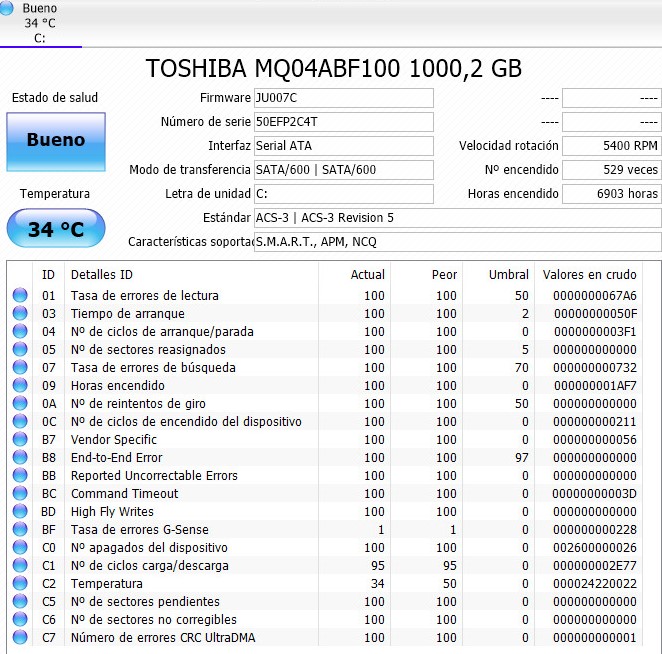Click the status icon for row C6
662x654 pixels.
click(x=20, y=619)
